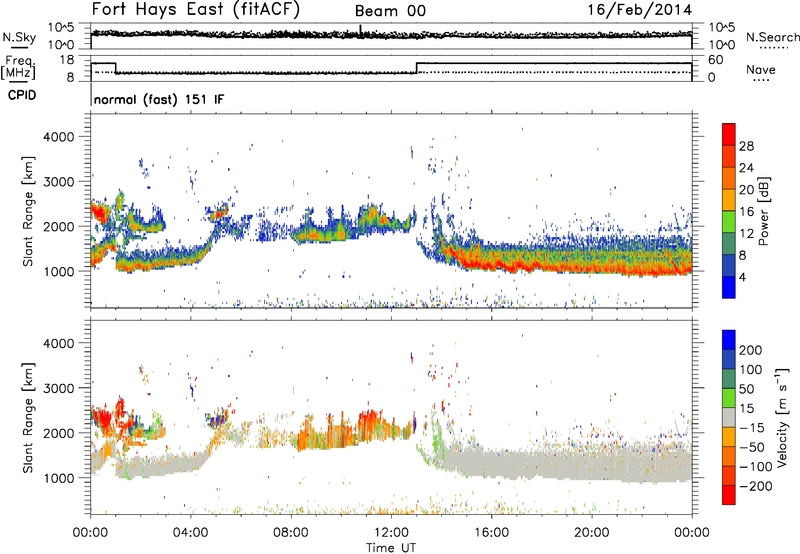The height and width of the screenshot is (554, 800).
Task: Click the '60' Nave axis value
Action: [715, 60]
